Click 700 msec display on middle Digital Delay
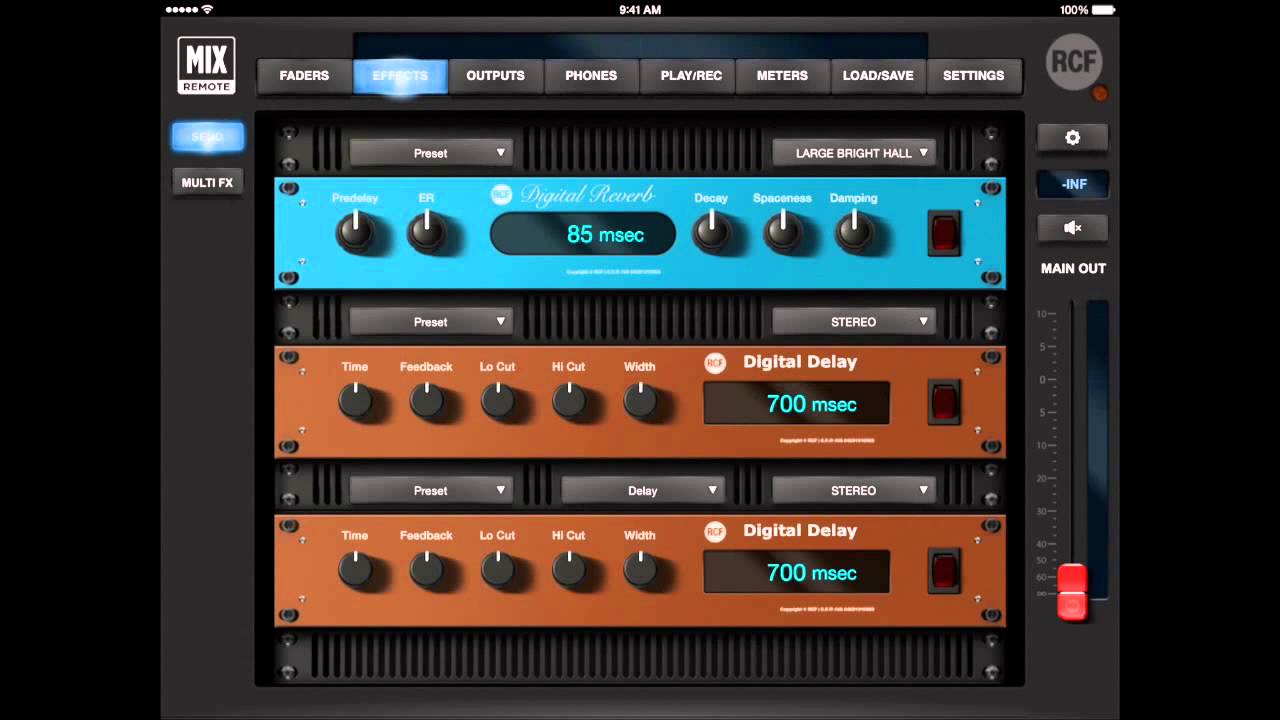This screenshot has width=1280, height=720. (x=797, y=403)
